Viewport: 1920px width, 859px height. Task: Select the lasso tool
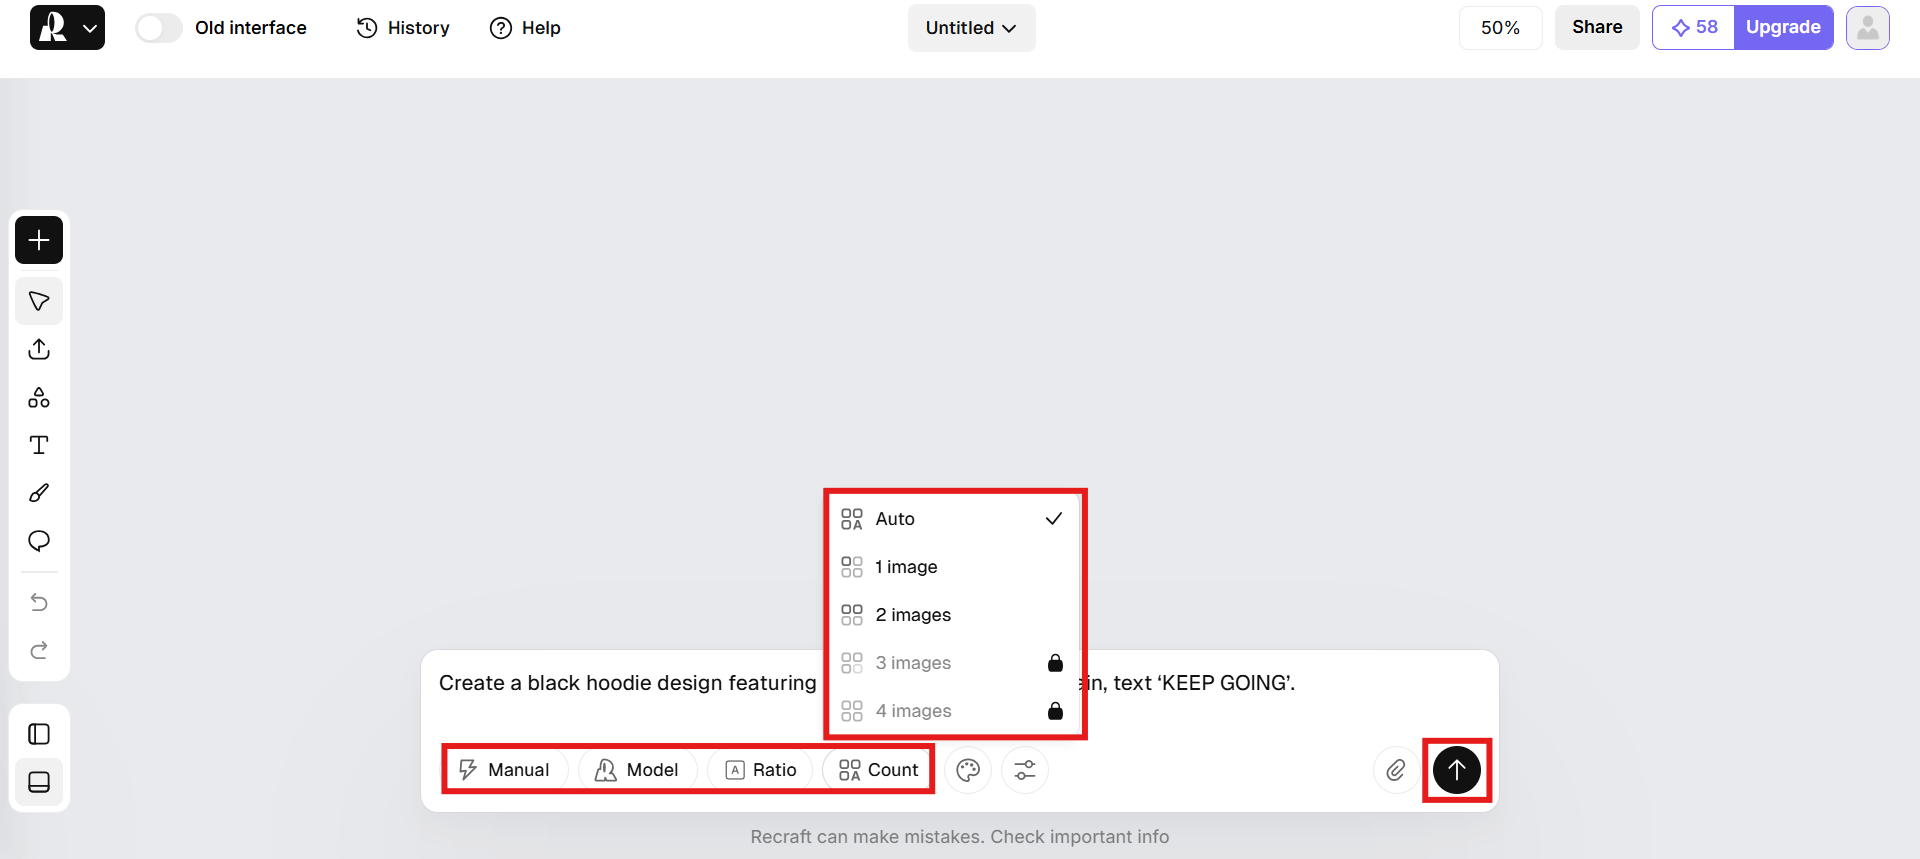[39, 541]
